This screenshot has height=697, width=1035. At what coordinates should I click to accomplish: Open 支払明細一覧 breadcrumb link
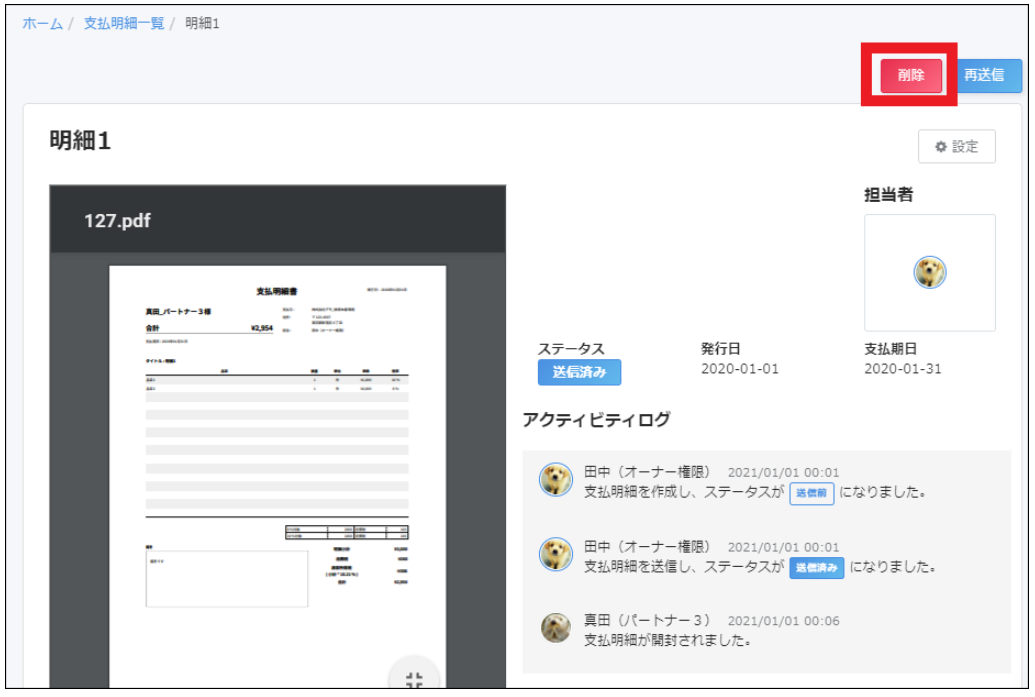point(124,24)
